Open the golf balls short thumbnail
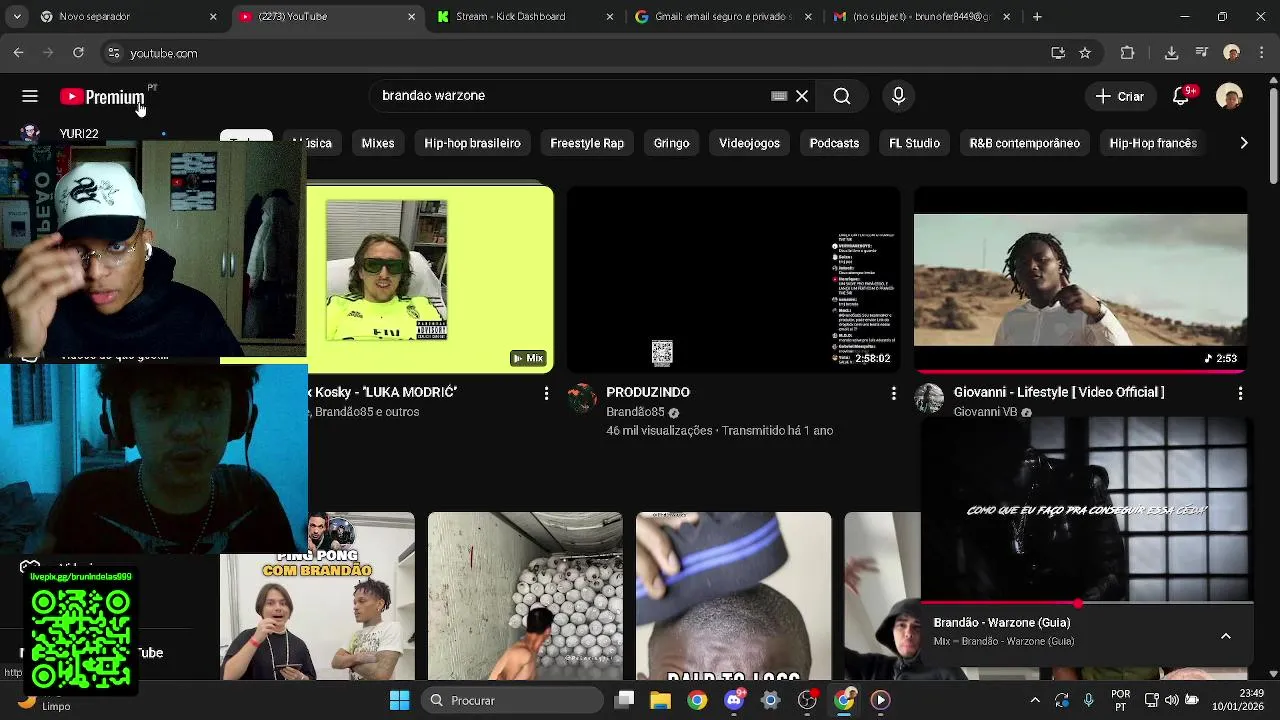Viewport: 1280px width, 720px height. [x=525, y=596]
